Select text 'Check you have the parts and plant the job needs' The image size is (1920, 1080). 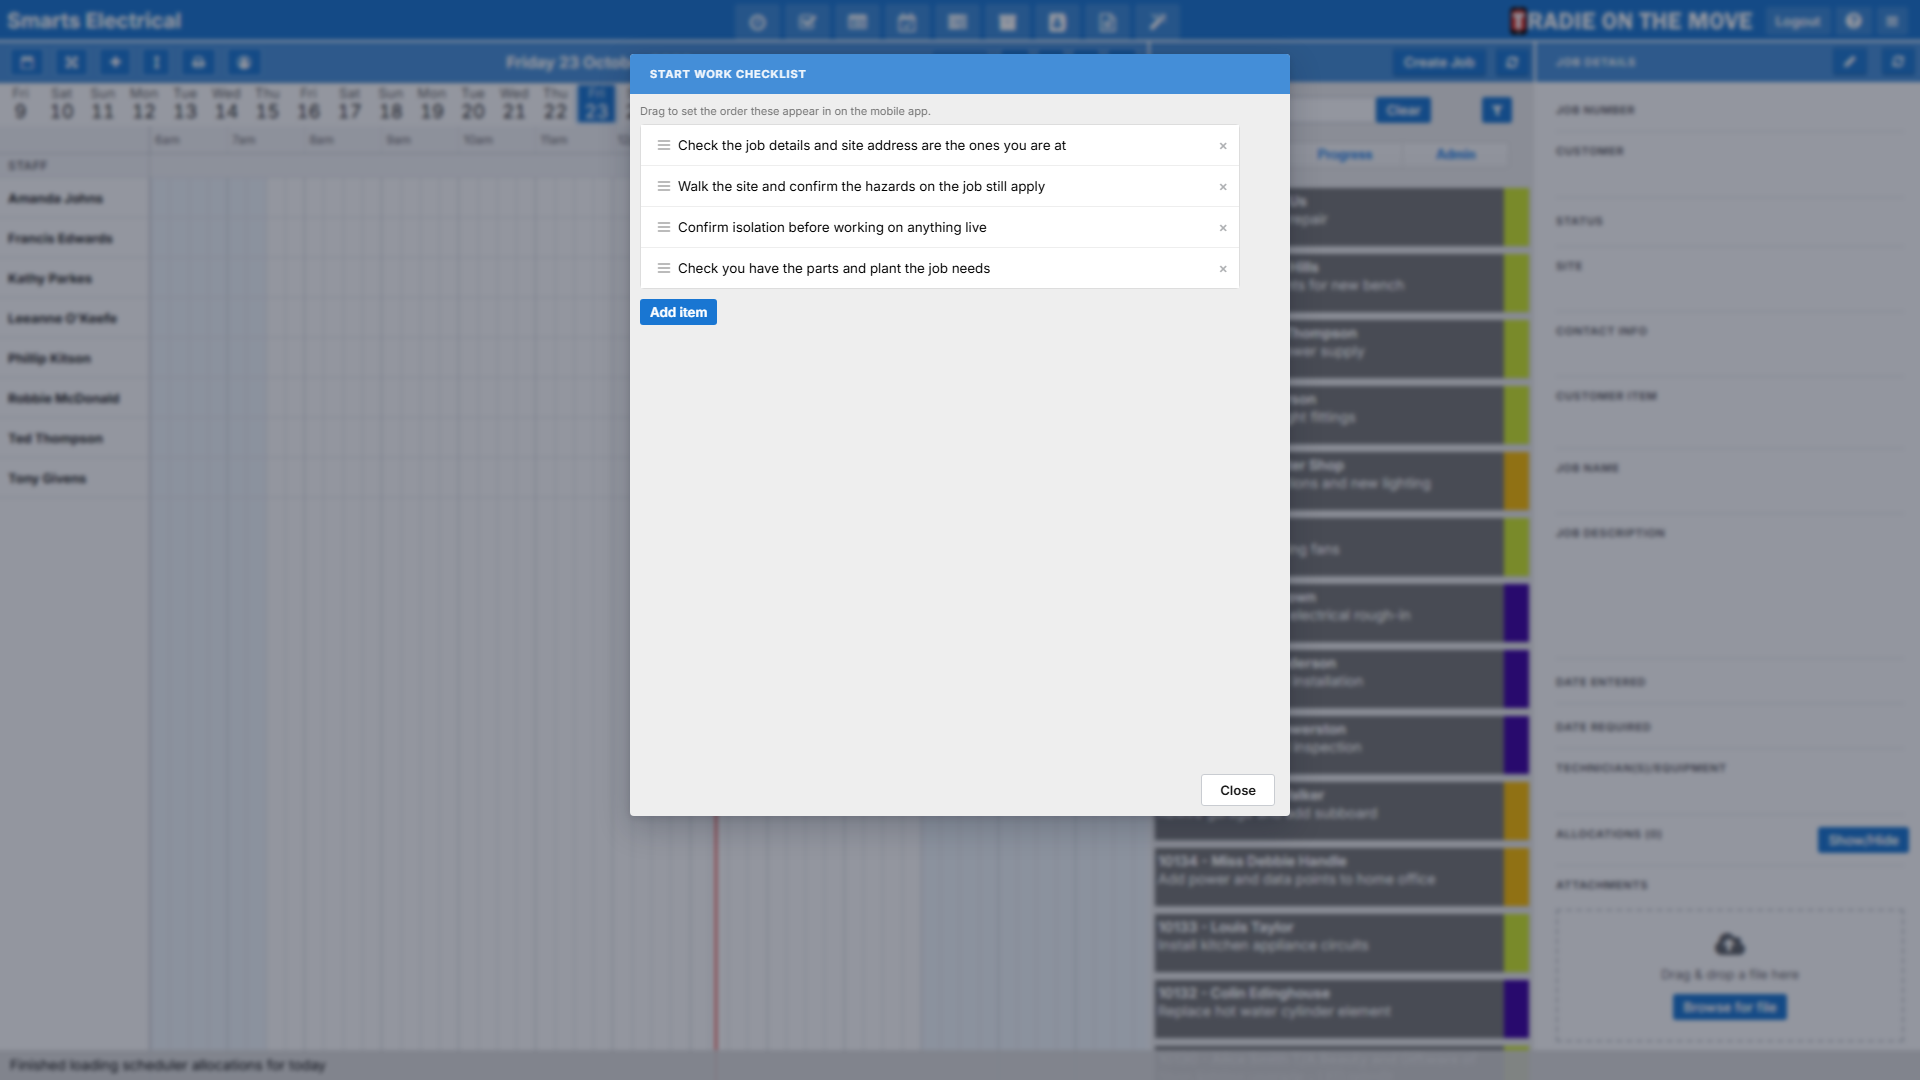[x=834, y=268]
